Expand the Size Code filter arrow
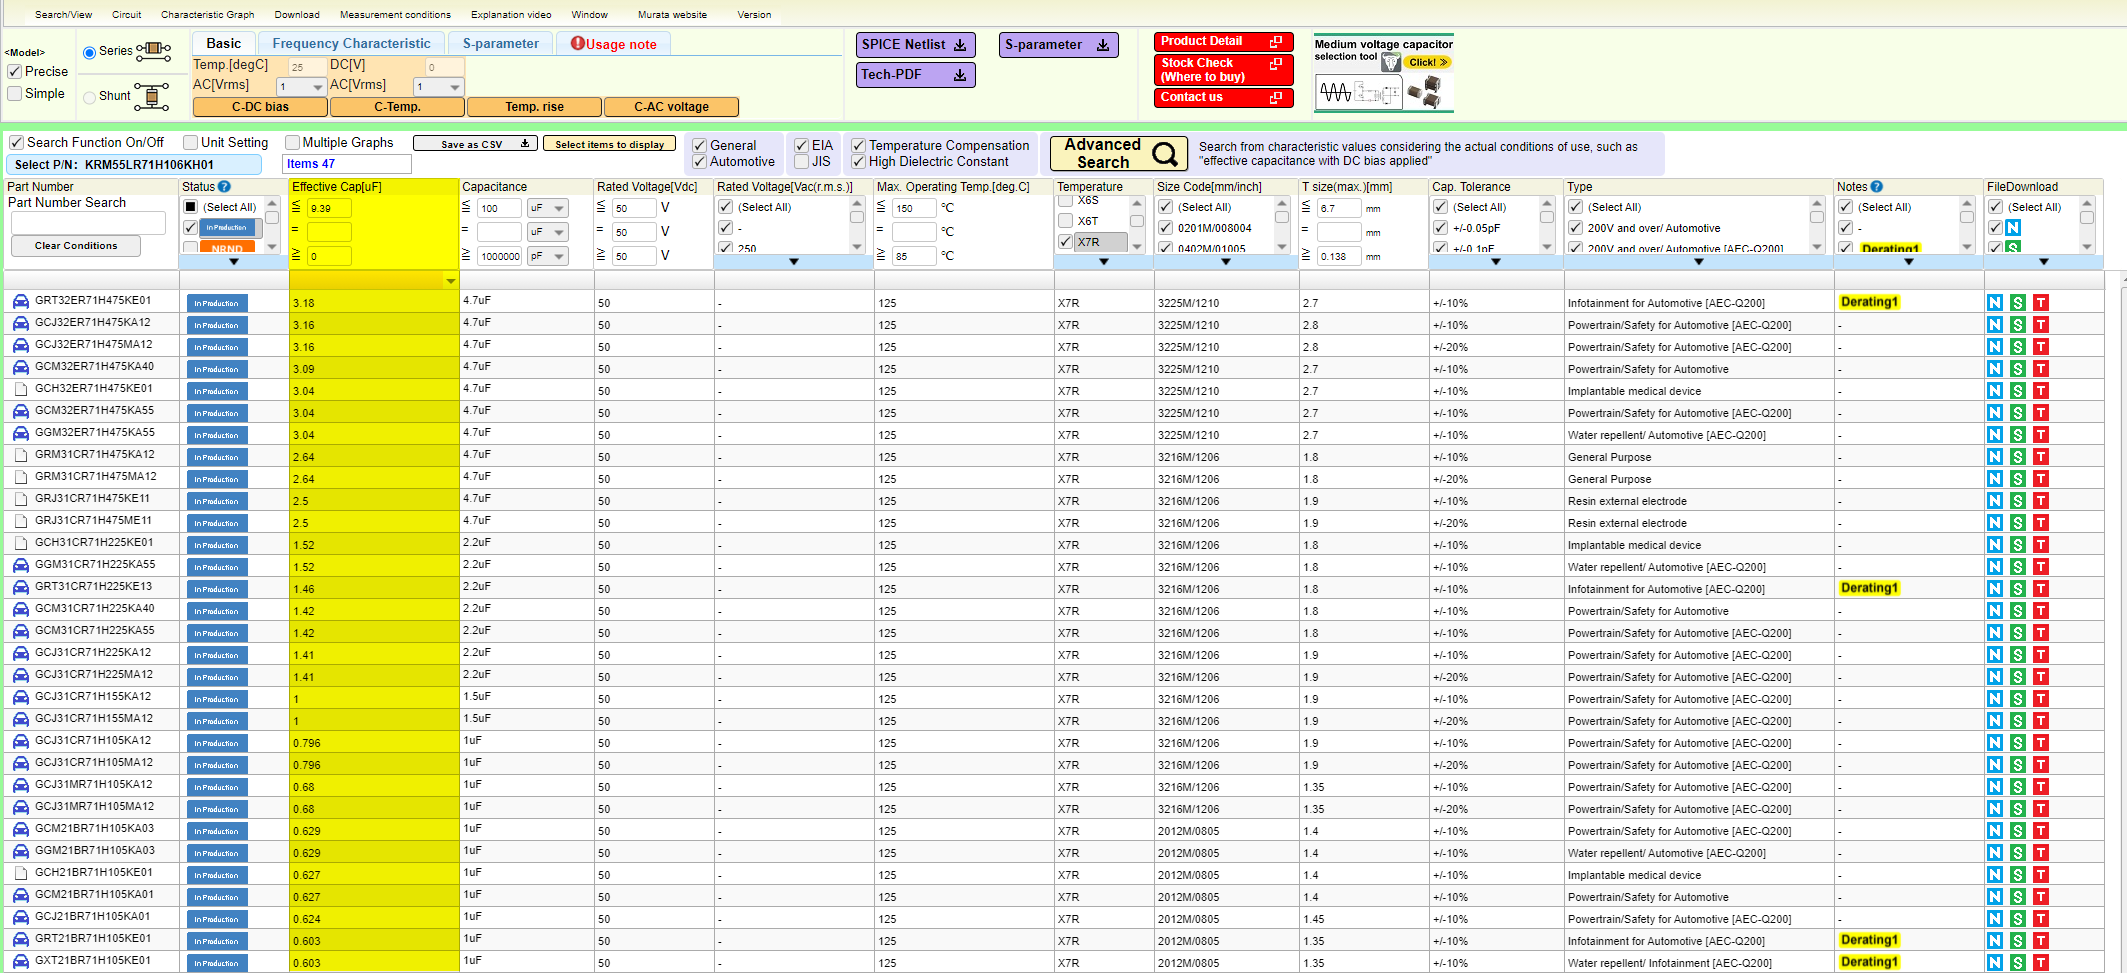The height and width of the screenshot is (973, 2127). (1226, 262)
